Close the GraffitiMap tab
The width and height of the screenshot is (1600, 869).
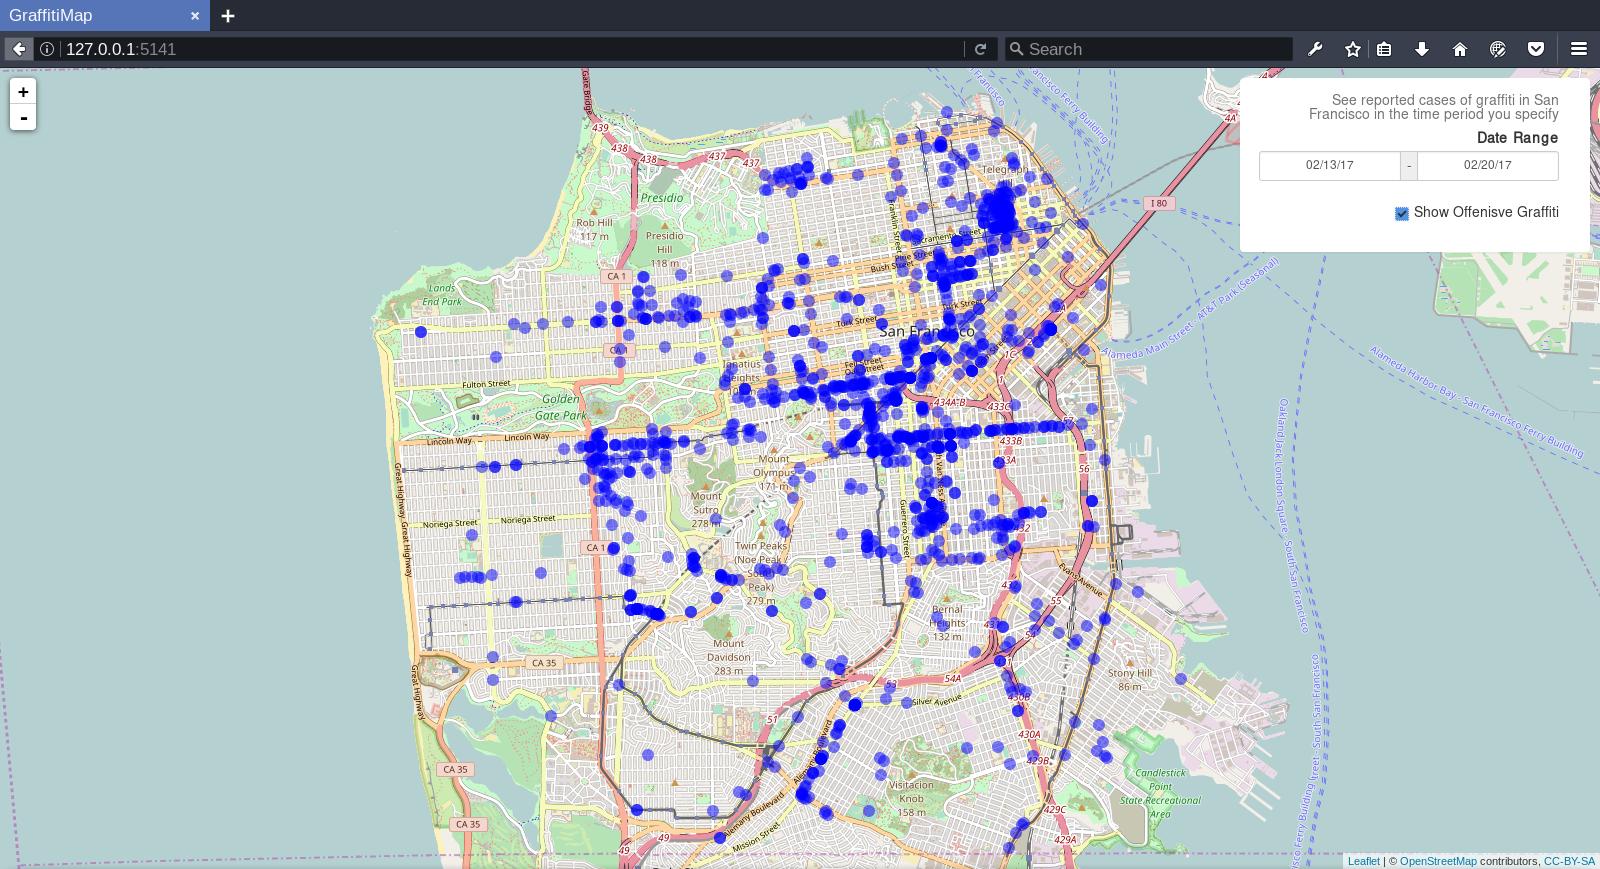point(195,15)
